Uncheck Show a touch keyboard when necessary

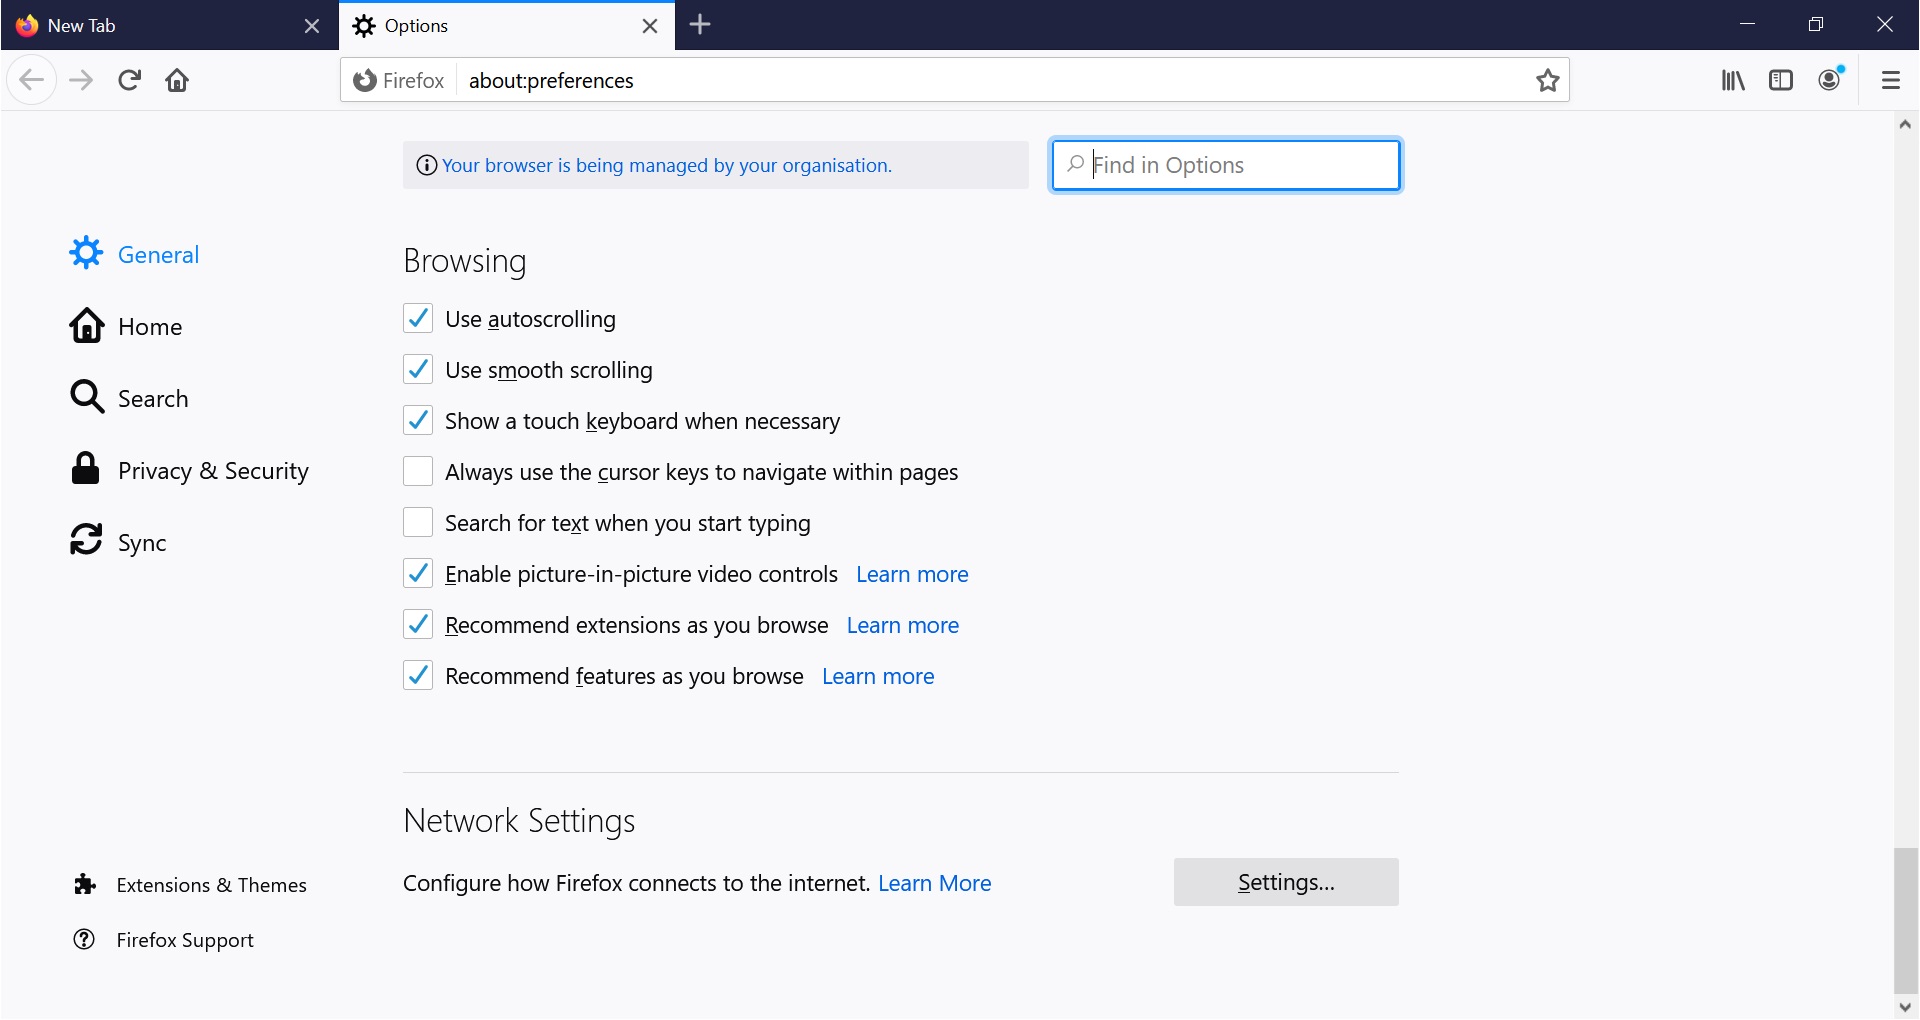pos(418,420)
